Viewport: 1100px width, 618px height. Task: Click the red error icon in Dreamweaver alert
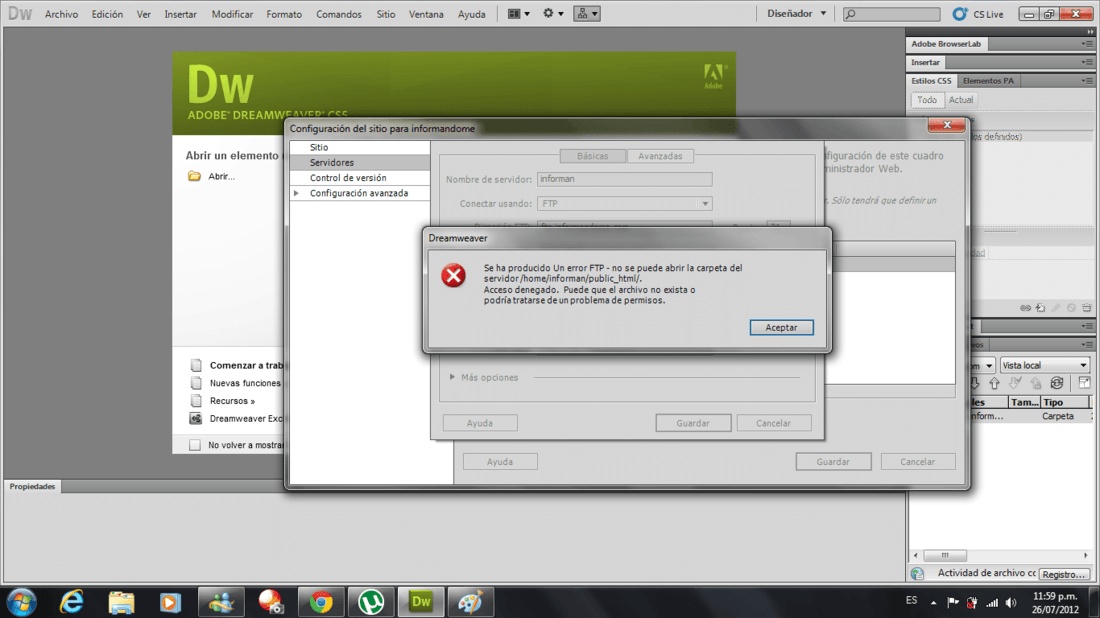click(x=453, y=276)
